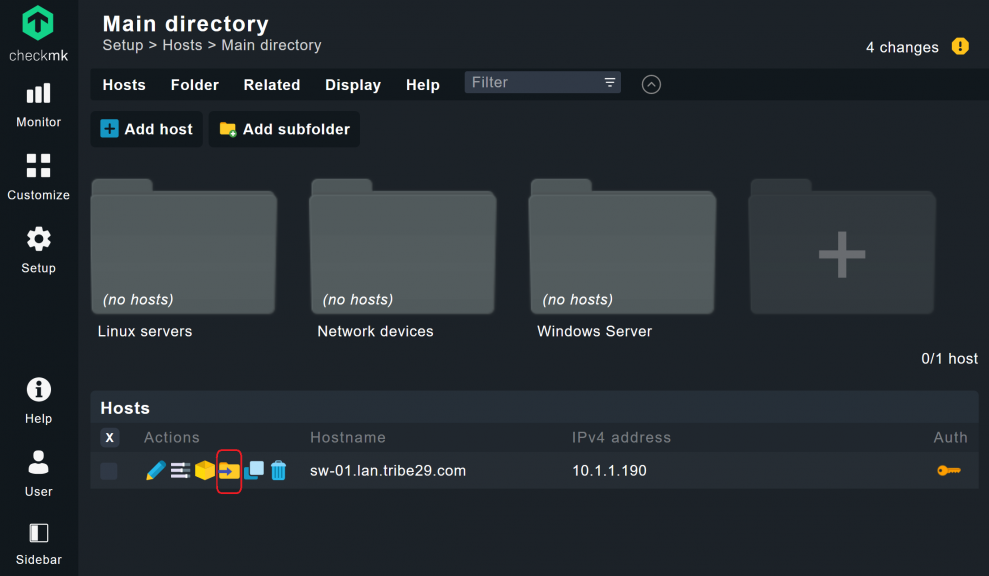The image size is (989, 576).
Task: Click the clone host icon
Action: (254, 470)
